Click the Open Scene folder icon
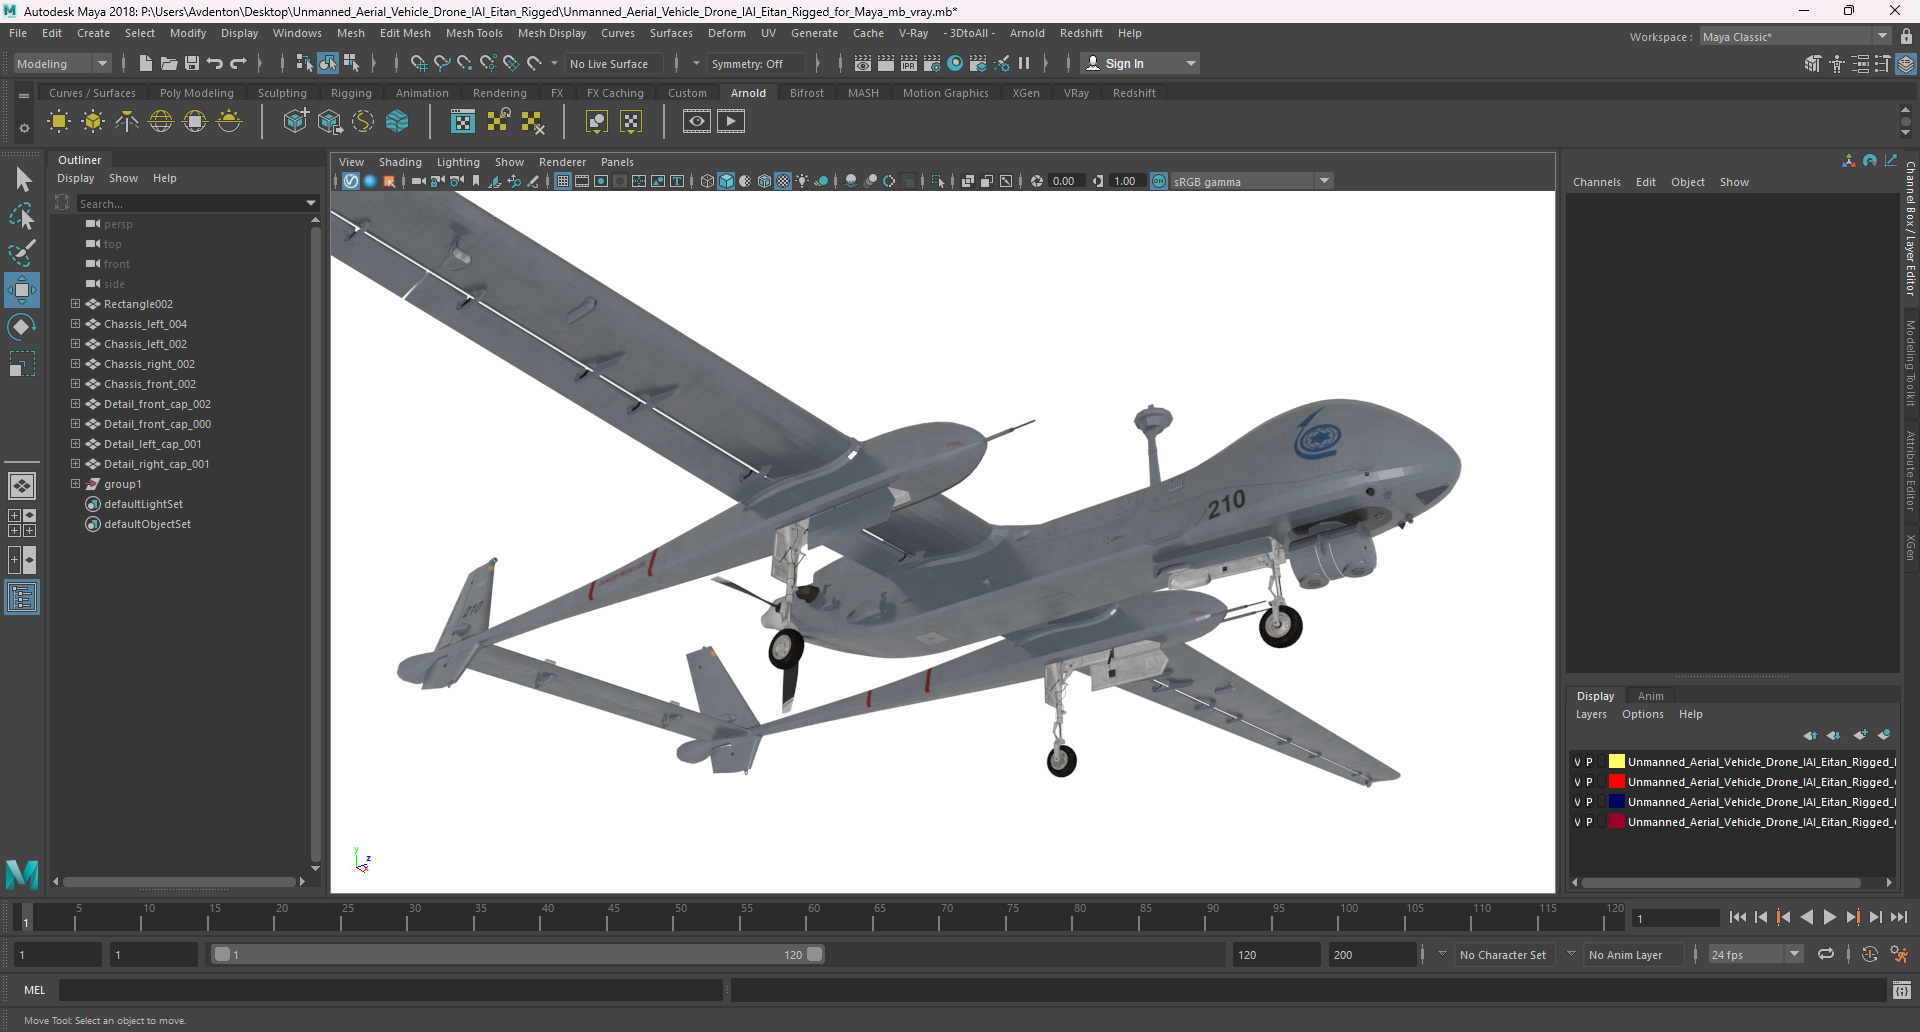The width and height of the screenshot is (1920, 1032). click(169, 63)
